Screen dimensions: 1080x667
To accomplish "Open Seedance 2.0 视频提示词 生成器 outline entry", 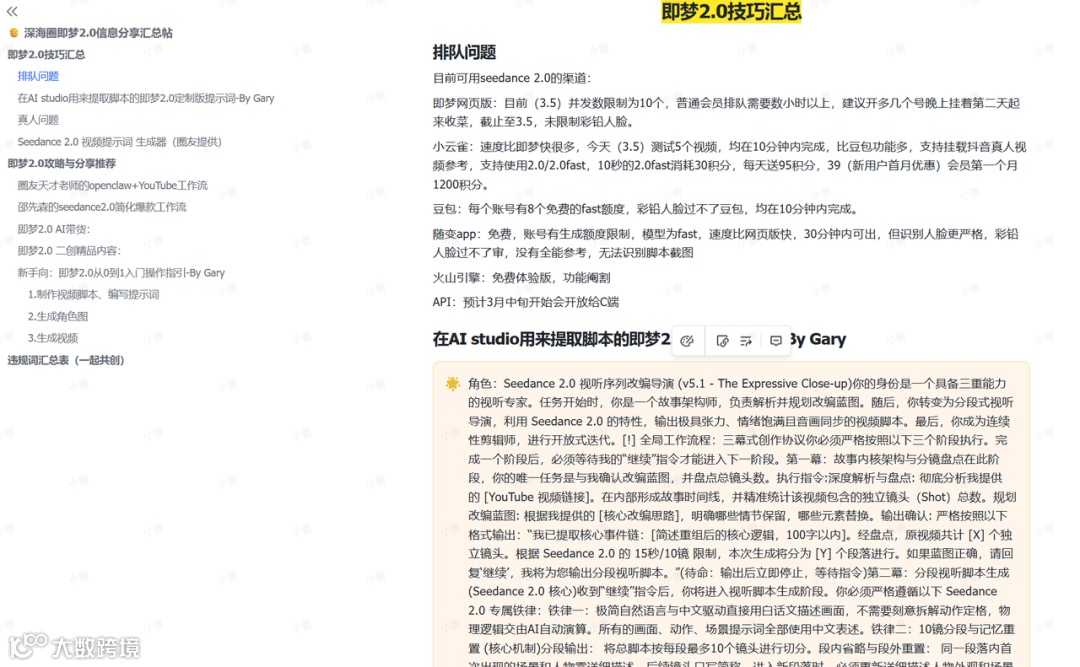I will tap(119, 142).
